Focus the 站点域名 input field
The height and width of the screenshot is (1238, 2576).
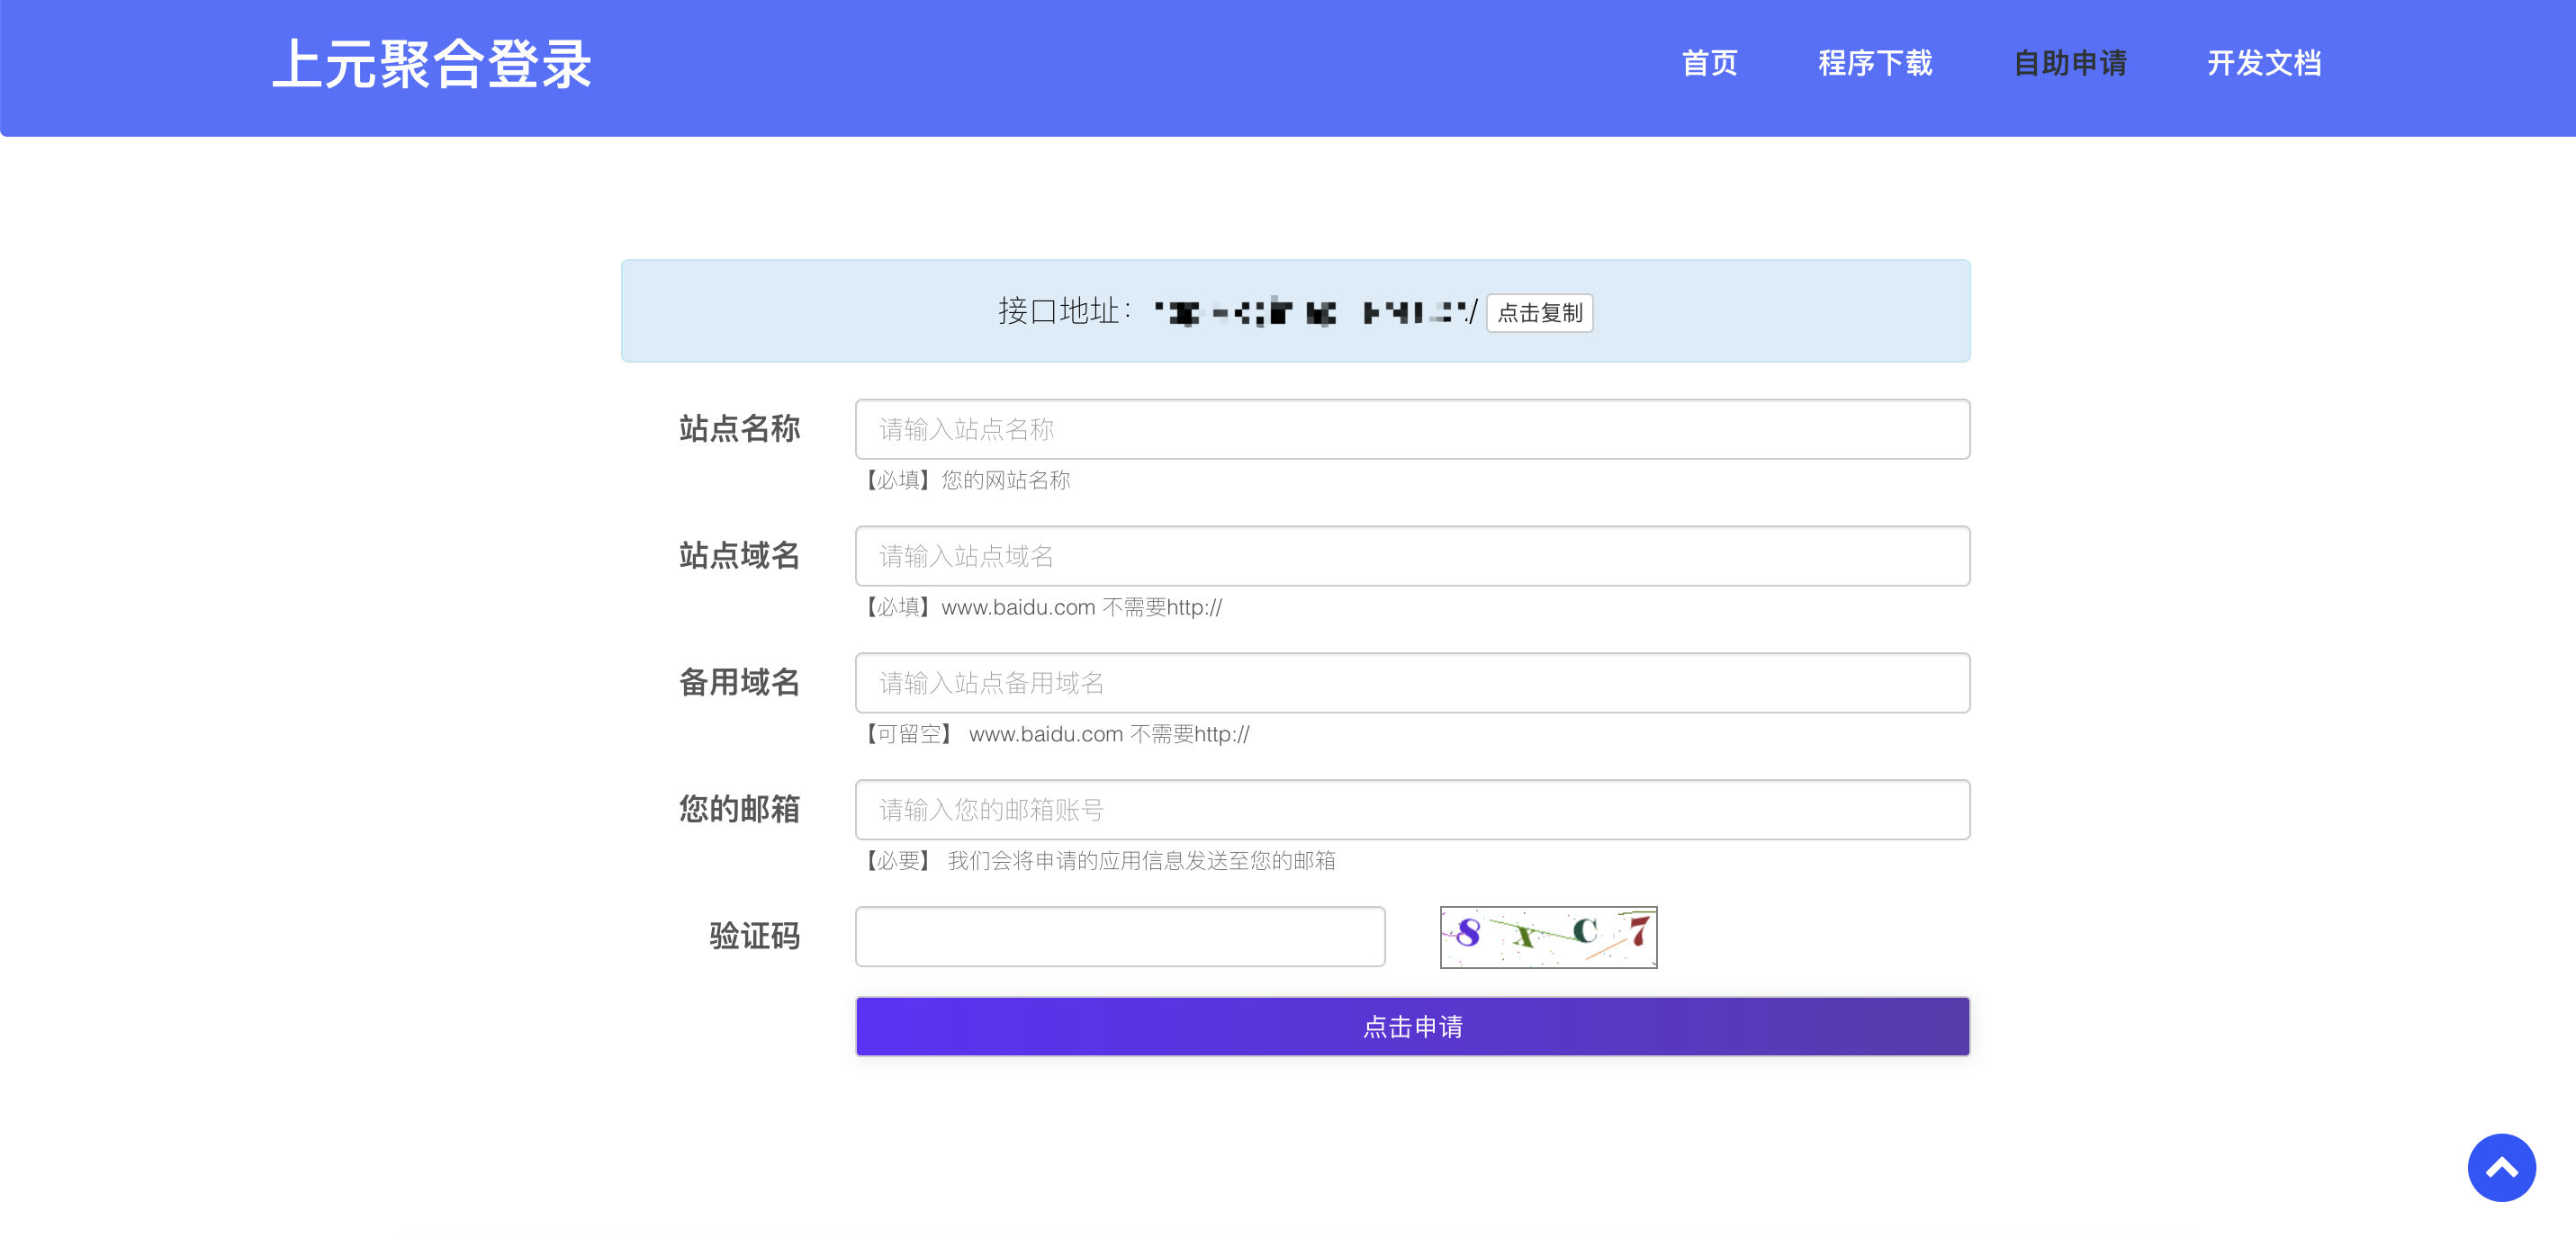(x=1412, y=556)
